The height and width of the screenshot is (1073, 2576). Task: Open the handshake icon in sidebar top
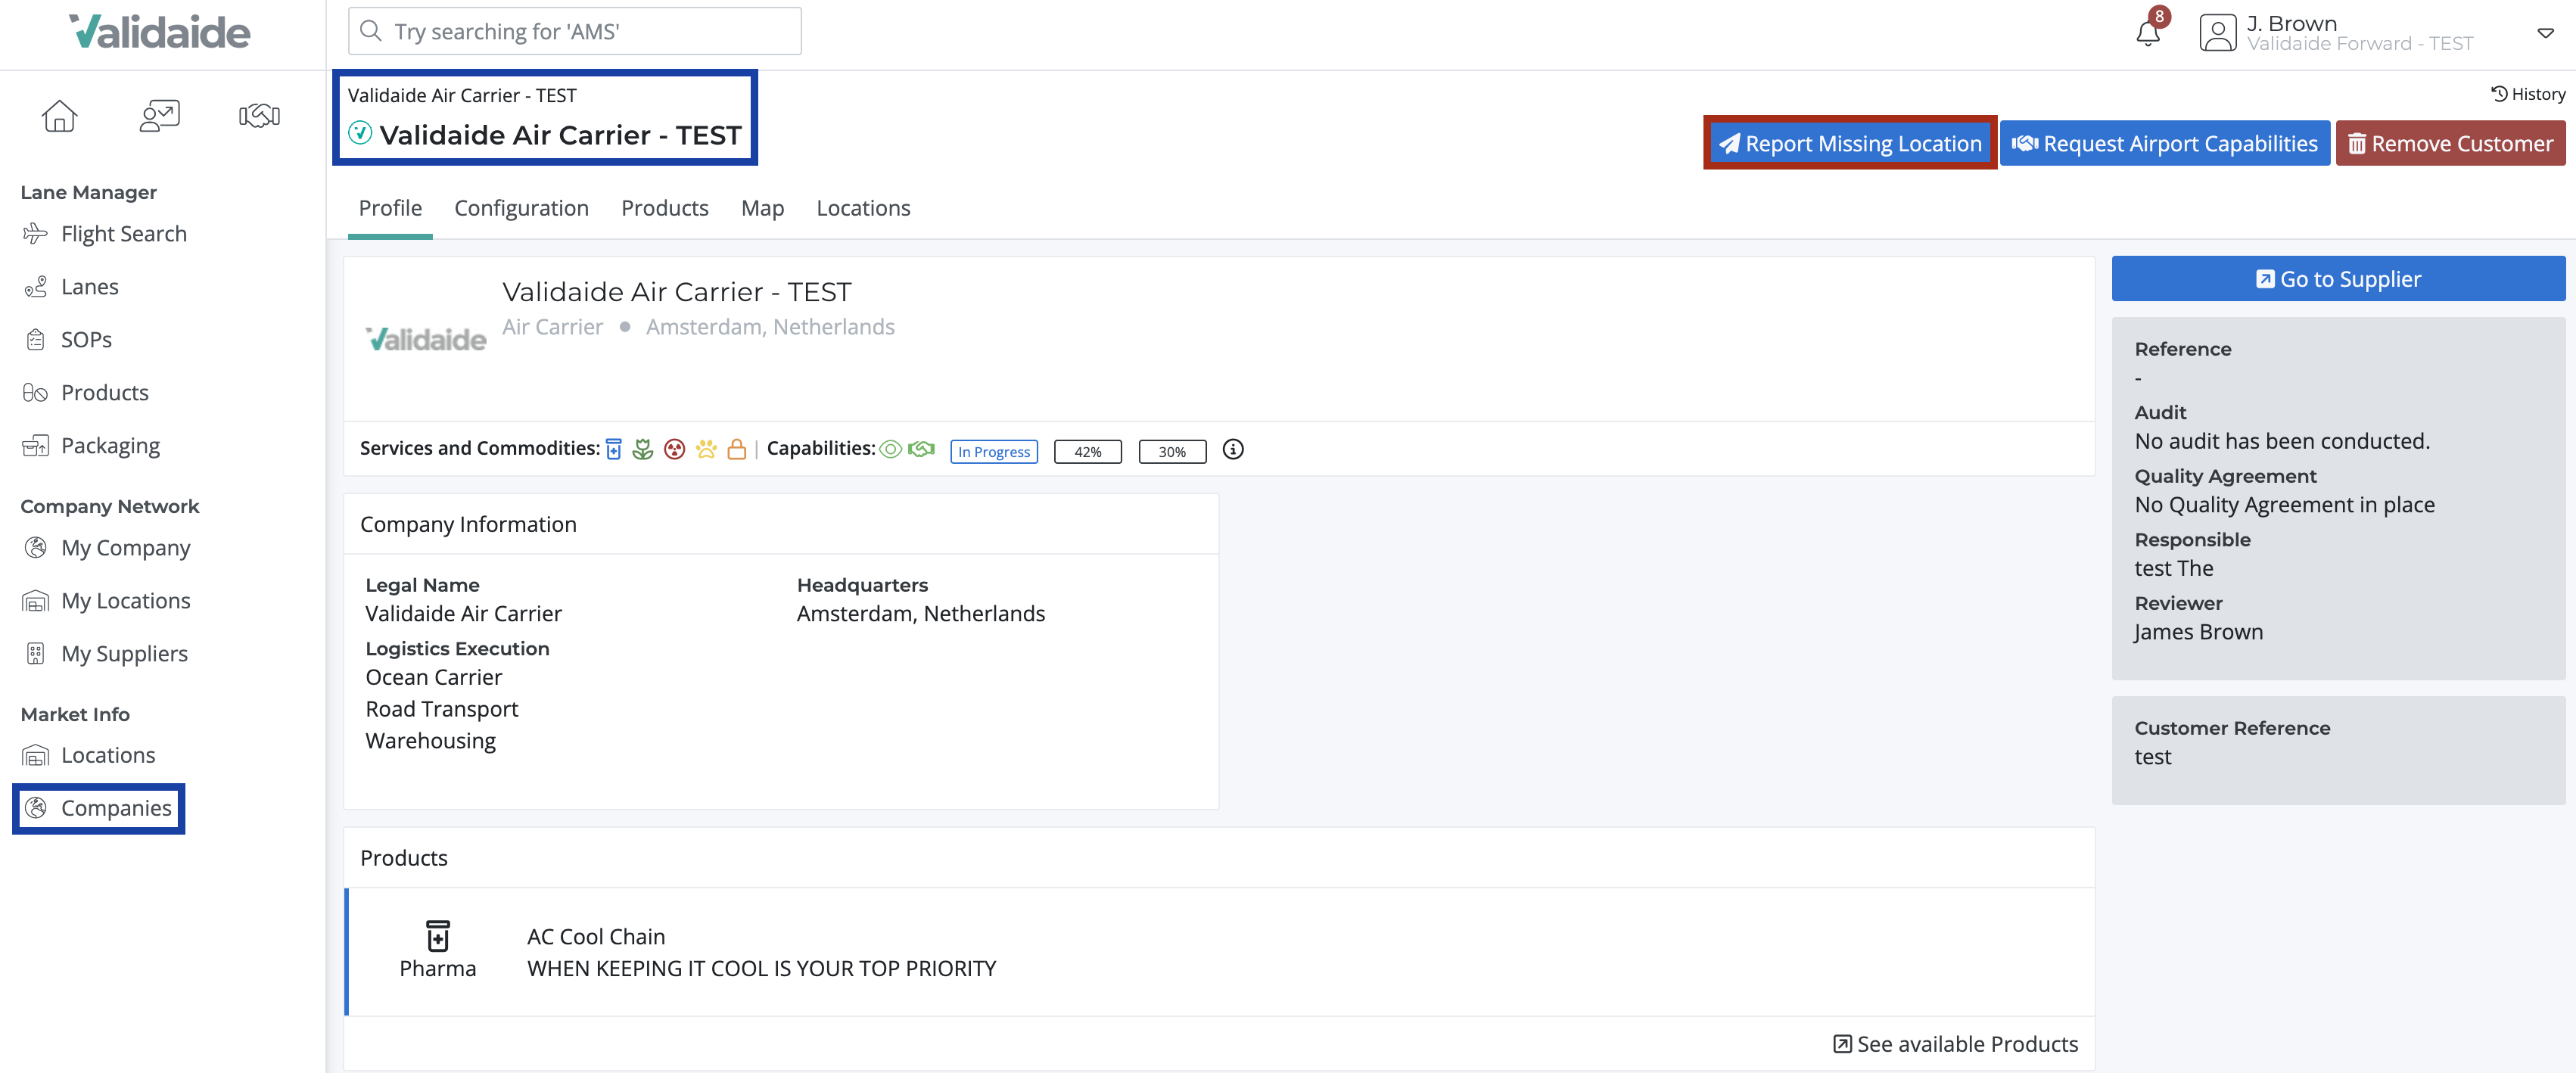coord(259,116)
